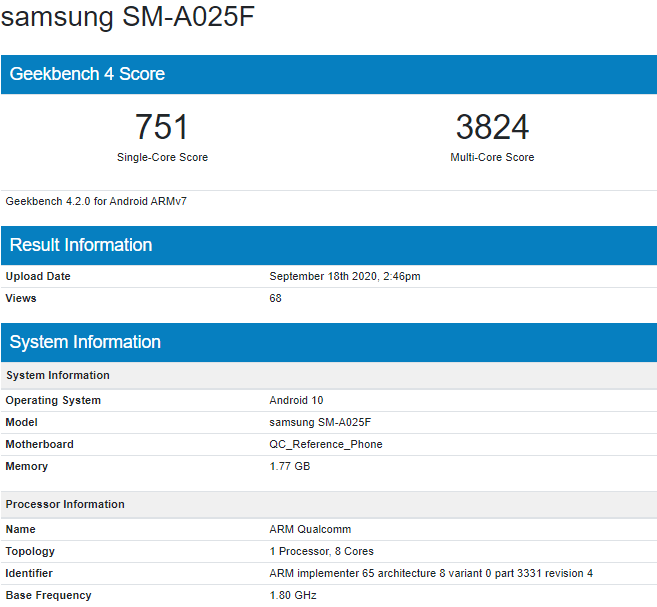Image resolution: width=657 pixels, height=607 pixels.
Task: Click the single-core score value 751
Action: coord(162,127)
